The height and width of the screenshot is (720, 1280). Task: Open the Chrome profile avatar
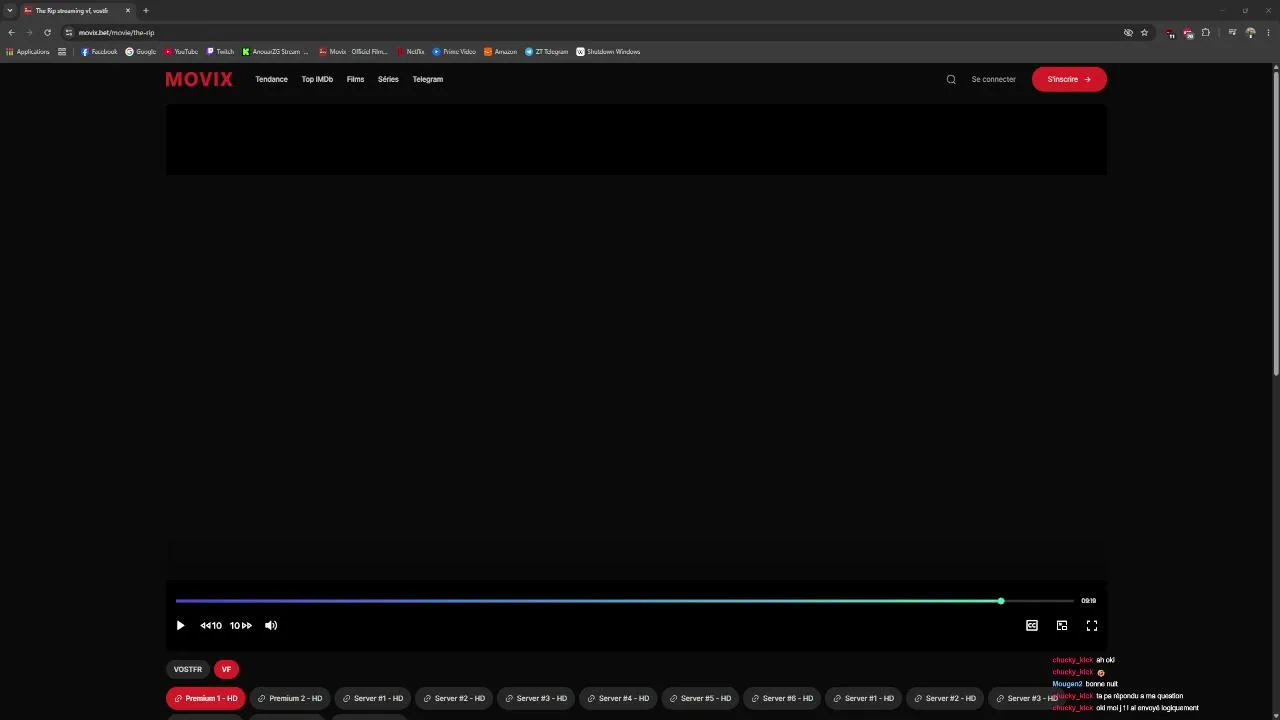coord(1250,32)
